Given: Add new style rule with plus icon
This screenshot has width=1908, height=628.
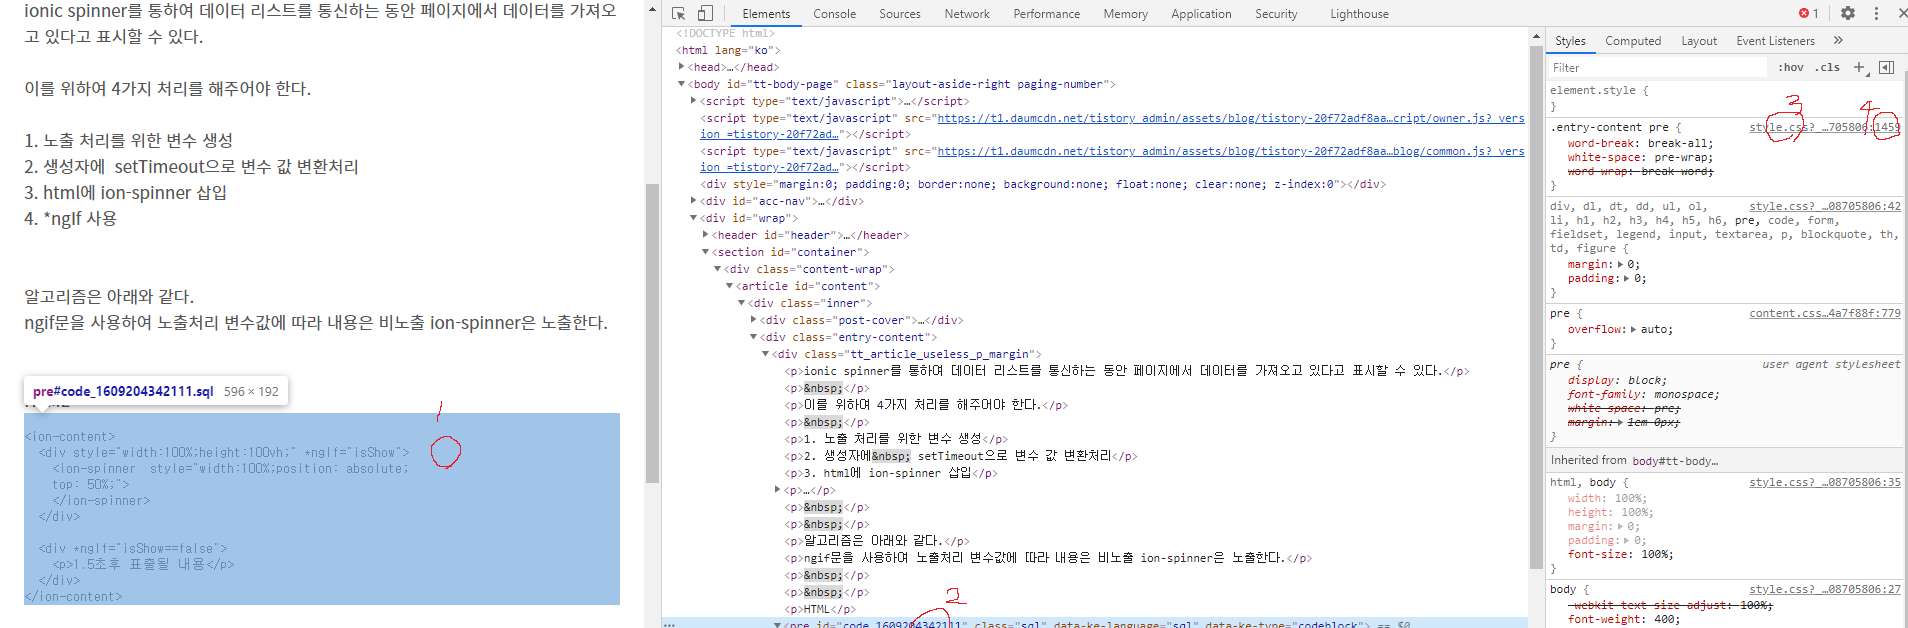Looking at the screenshot, I should point(1859,67).
